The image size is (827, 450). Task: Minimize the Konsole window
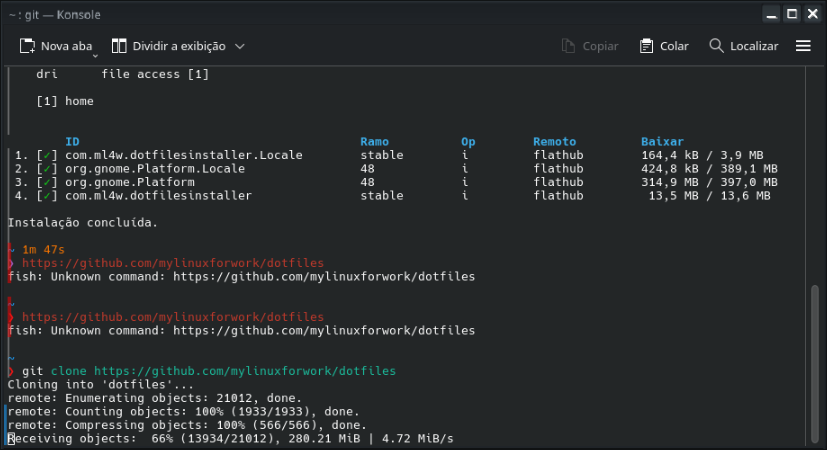pyautogui.click(x=771, y=15)
